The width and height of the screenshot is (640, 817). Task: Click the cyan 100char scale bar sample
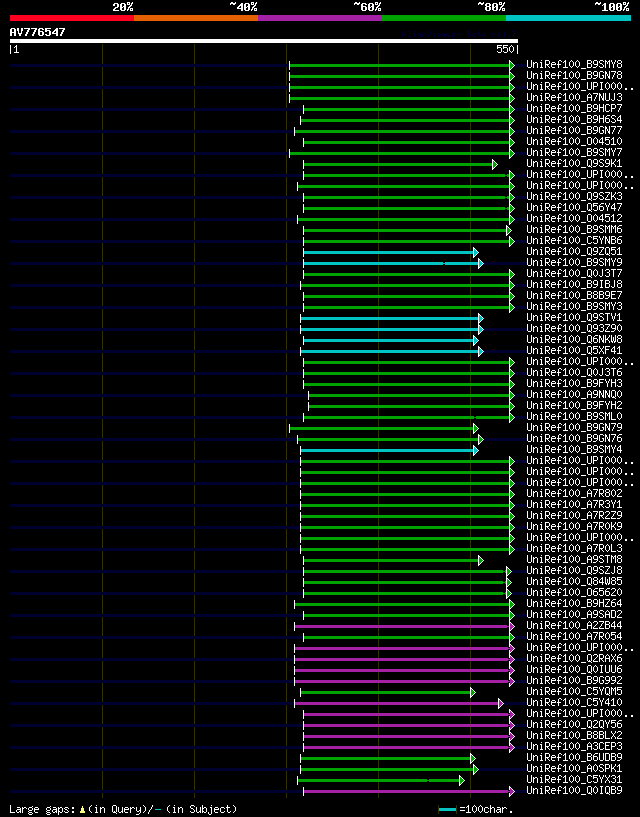[448, 809]
